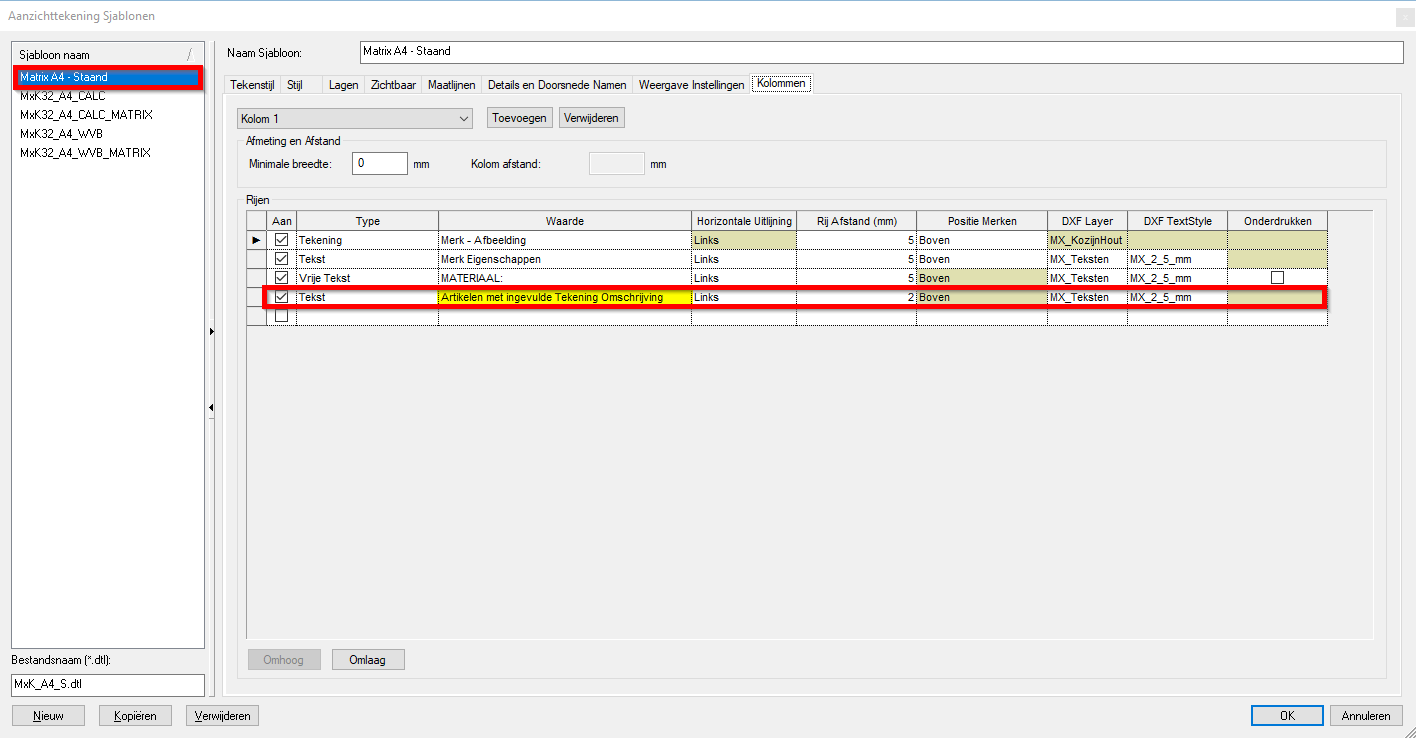Click the MX_KozijnHout layer cell
The height and width of the screenshot is (738, 1416).
[1087, 240]
